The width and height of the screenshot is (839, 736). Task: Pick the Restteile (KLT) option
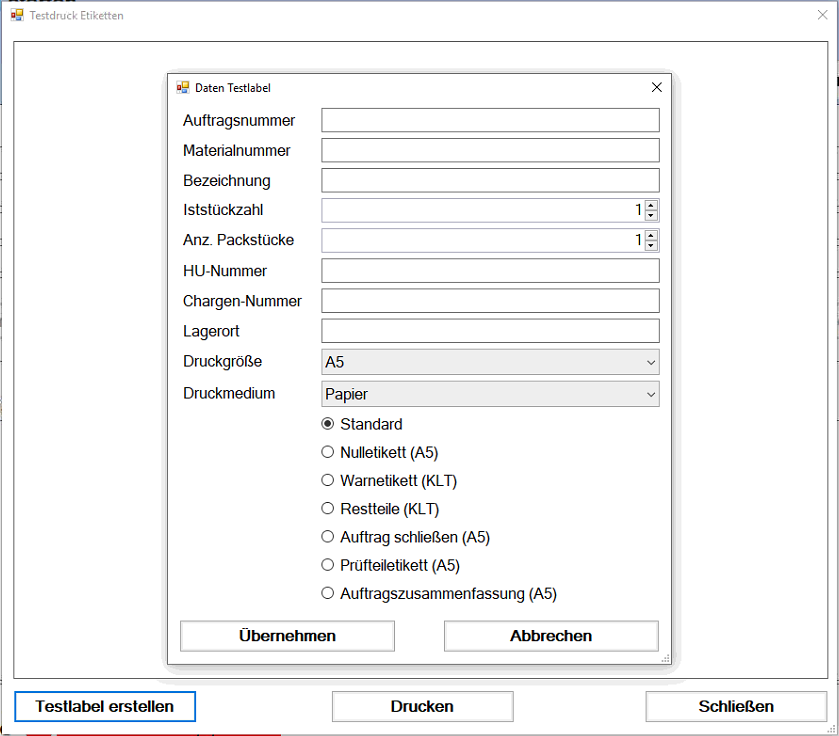(x=327, y=509)
